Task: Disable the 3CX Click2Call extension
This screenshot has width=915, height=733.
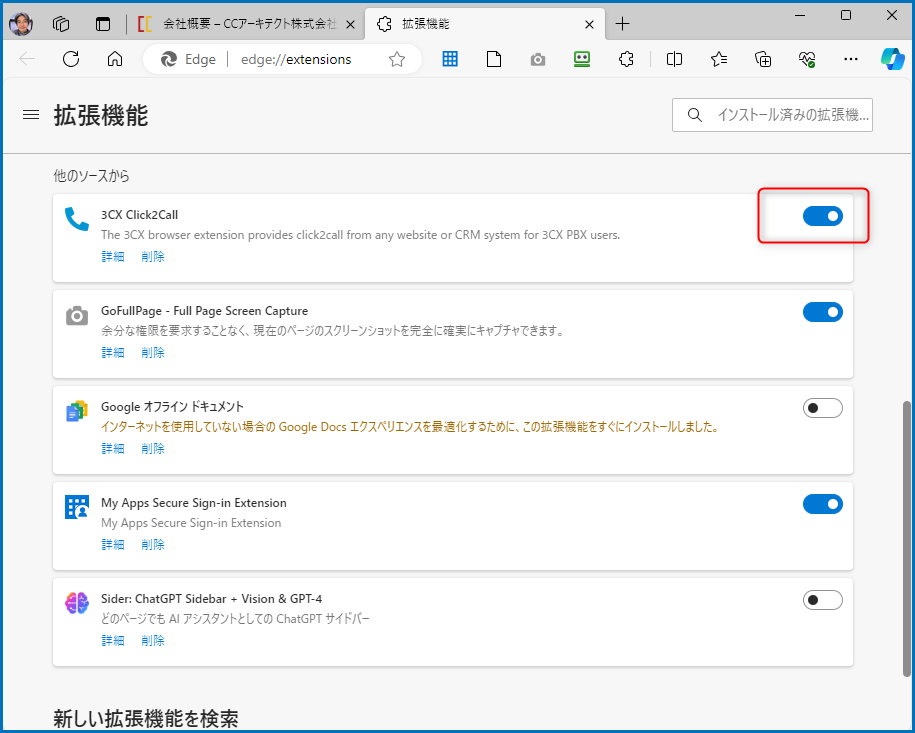Action: 823,216
